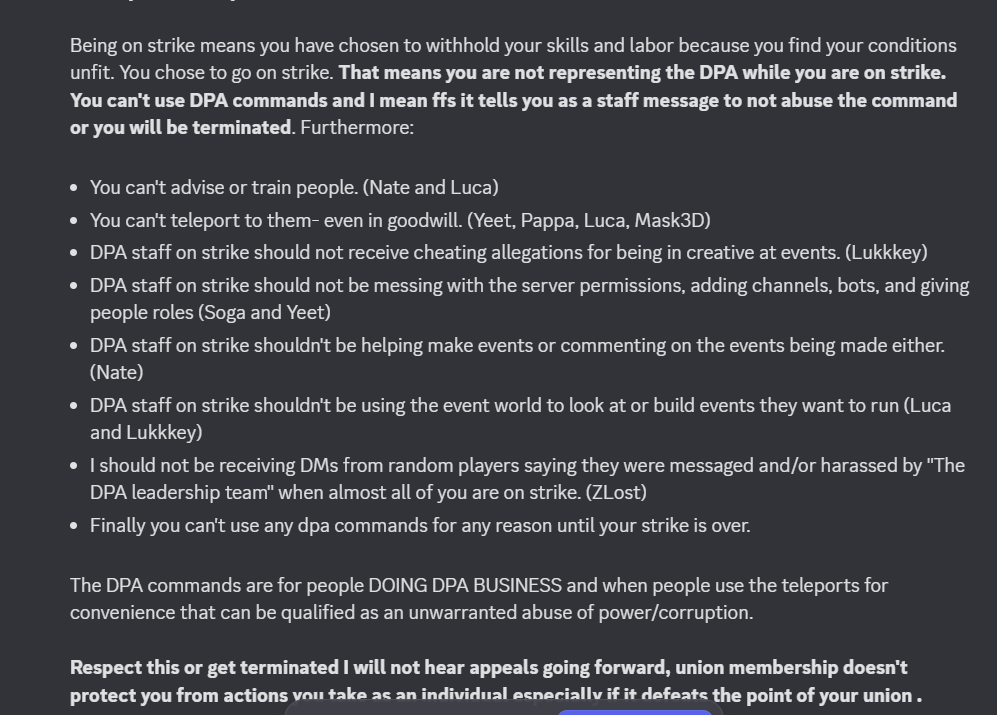This screenshot has height=715, width=997.
Task: Click the word 'Furthermore:'
Action: tap(357, 128)
